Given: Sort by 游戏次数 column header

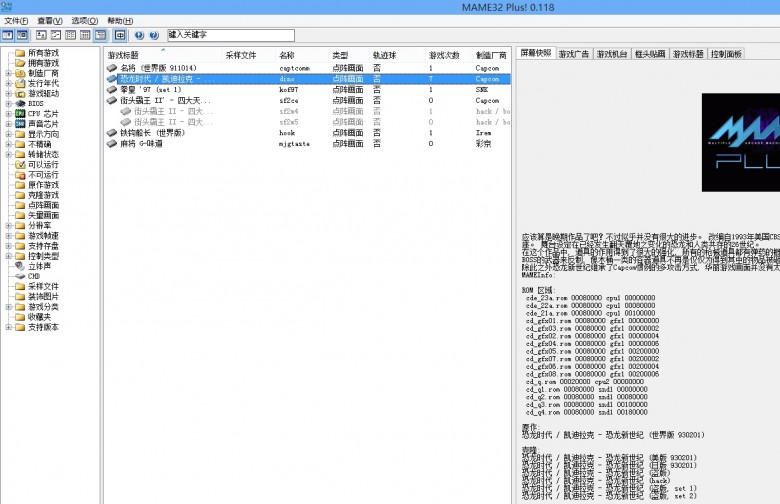Looking at the screenshot, I should 448,55.
